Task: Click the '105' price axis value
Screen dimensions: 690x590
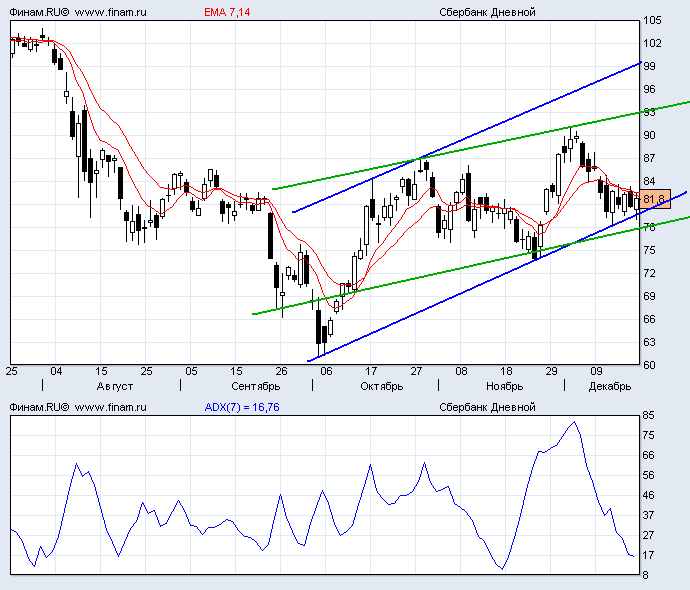Action: [x=652, y=20]
